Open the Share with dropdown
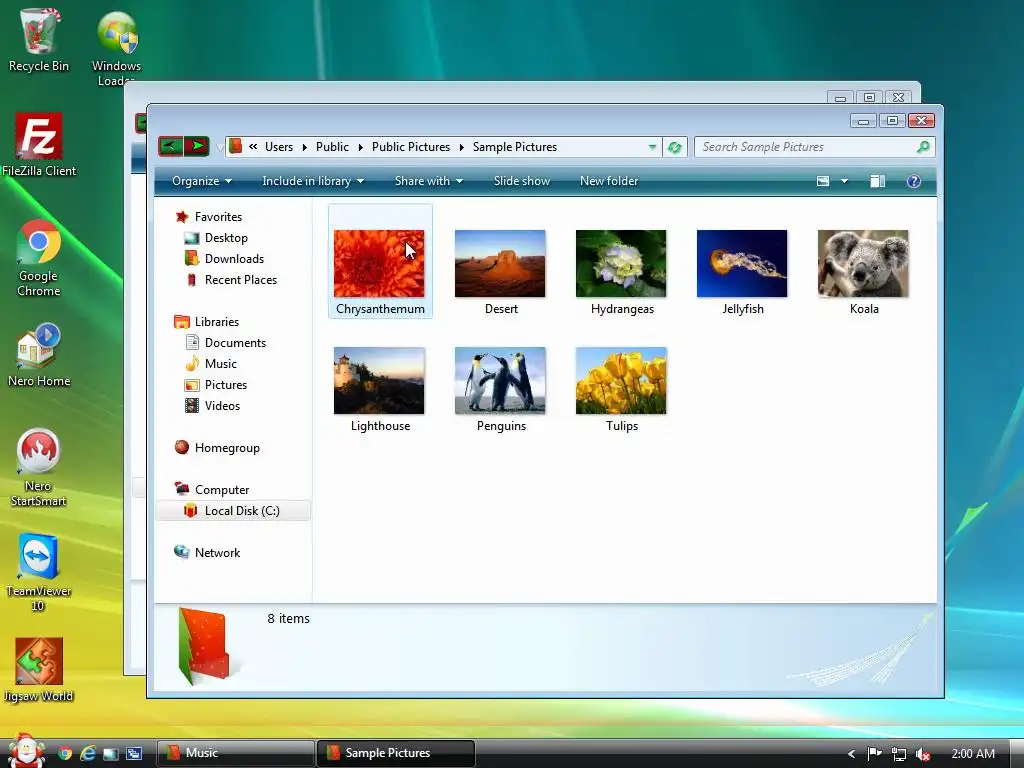Image resolution: width=1024 pixels, height=768 pixels. [x=428, y=181]
